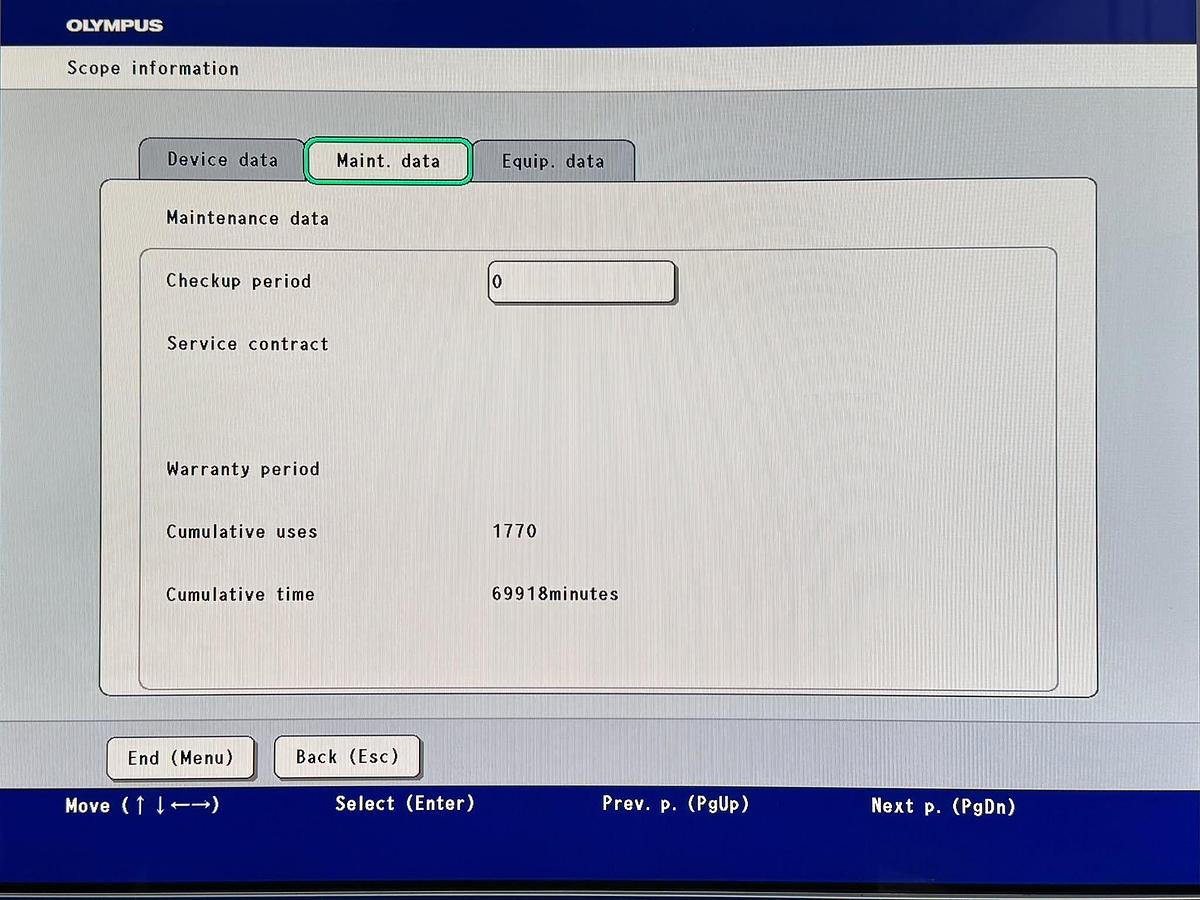This screenshot has height=900, width=1200.
Task: Click the Warranty period label
Action: (243, 469)
